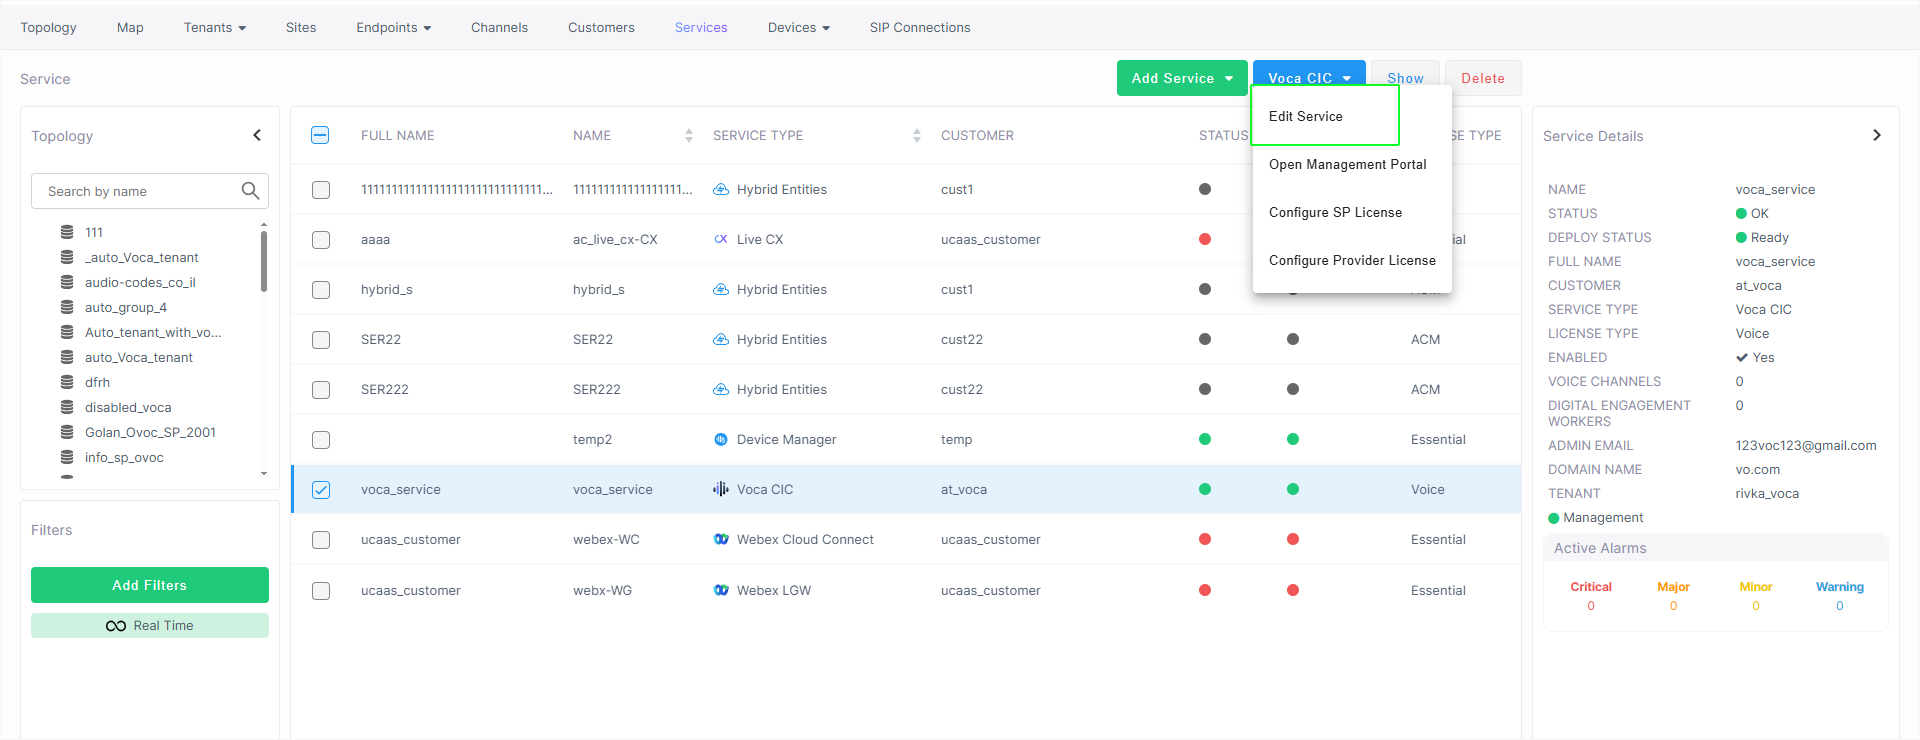Click database icon next to auto_group_4
Screen dimensions: 1920x740
tap(67, 307)
